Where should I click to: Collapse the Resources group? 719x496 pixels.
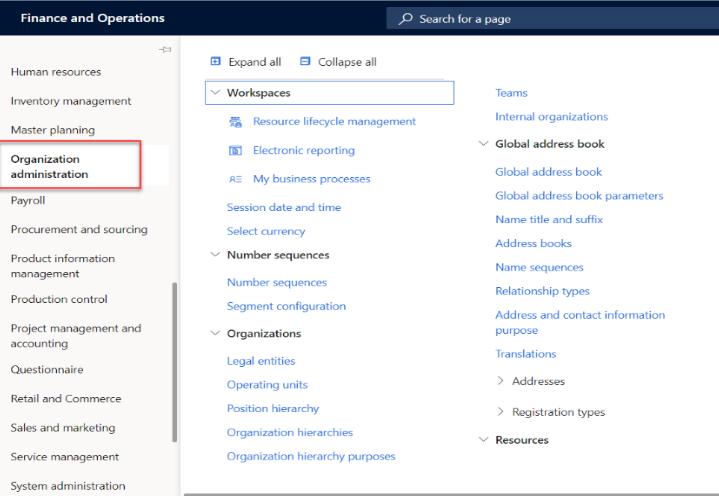click(x=483, y=440)
